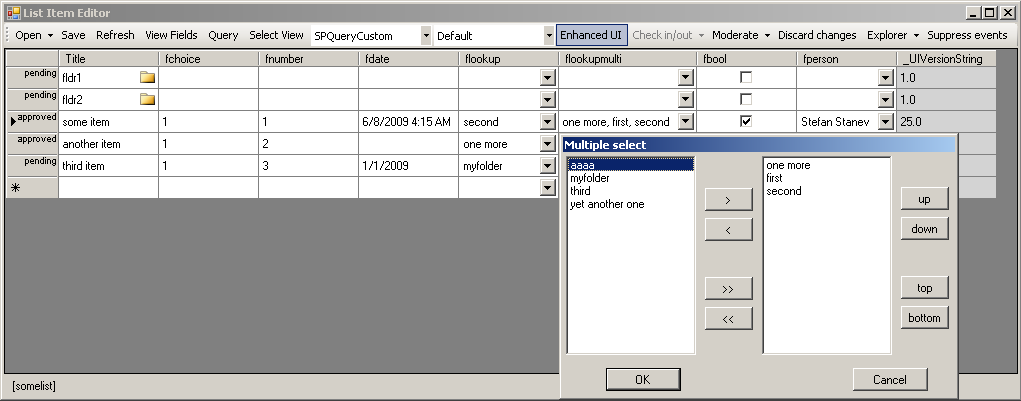Expand the SPQueryCustom combo box
Viewport: 1021px width, 401px height.
426,36
